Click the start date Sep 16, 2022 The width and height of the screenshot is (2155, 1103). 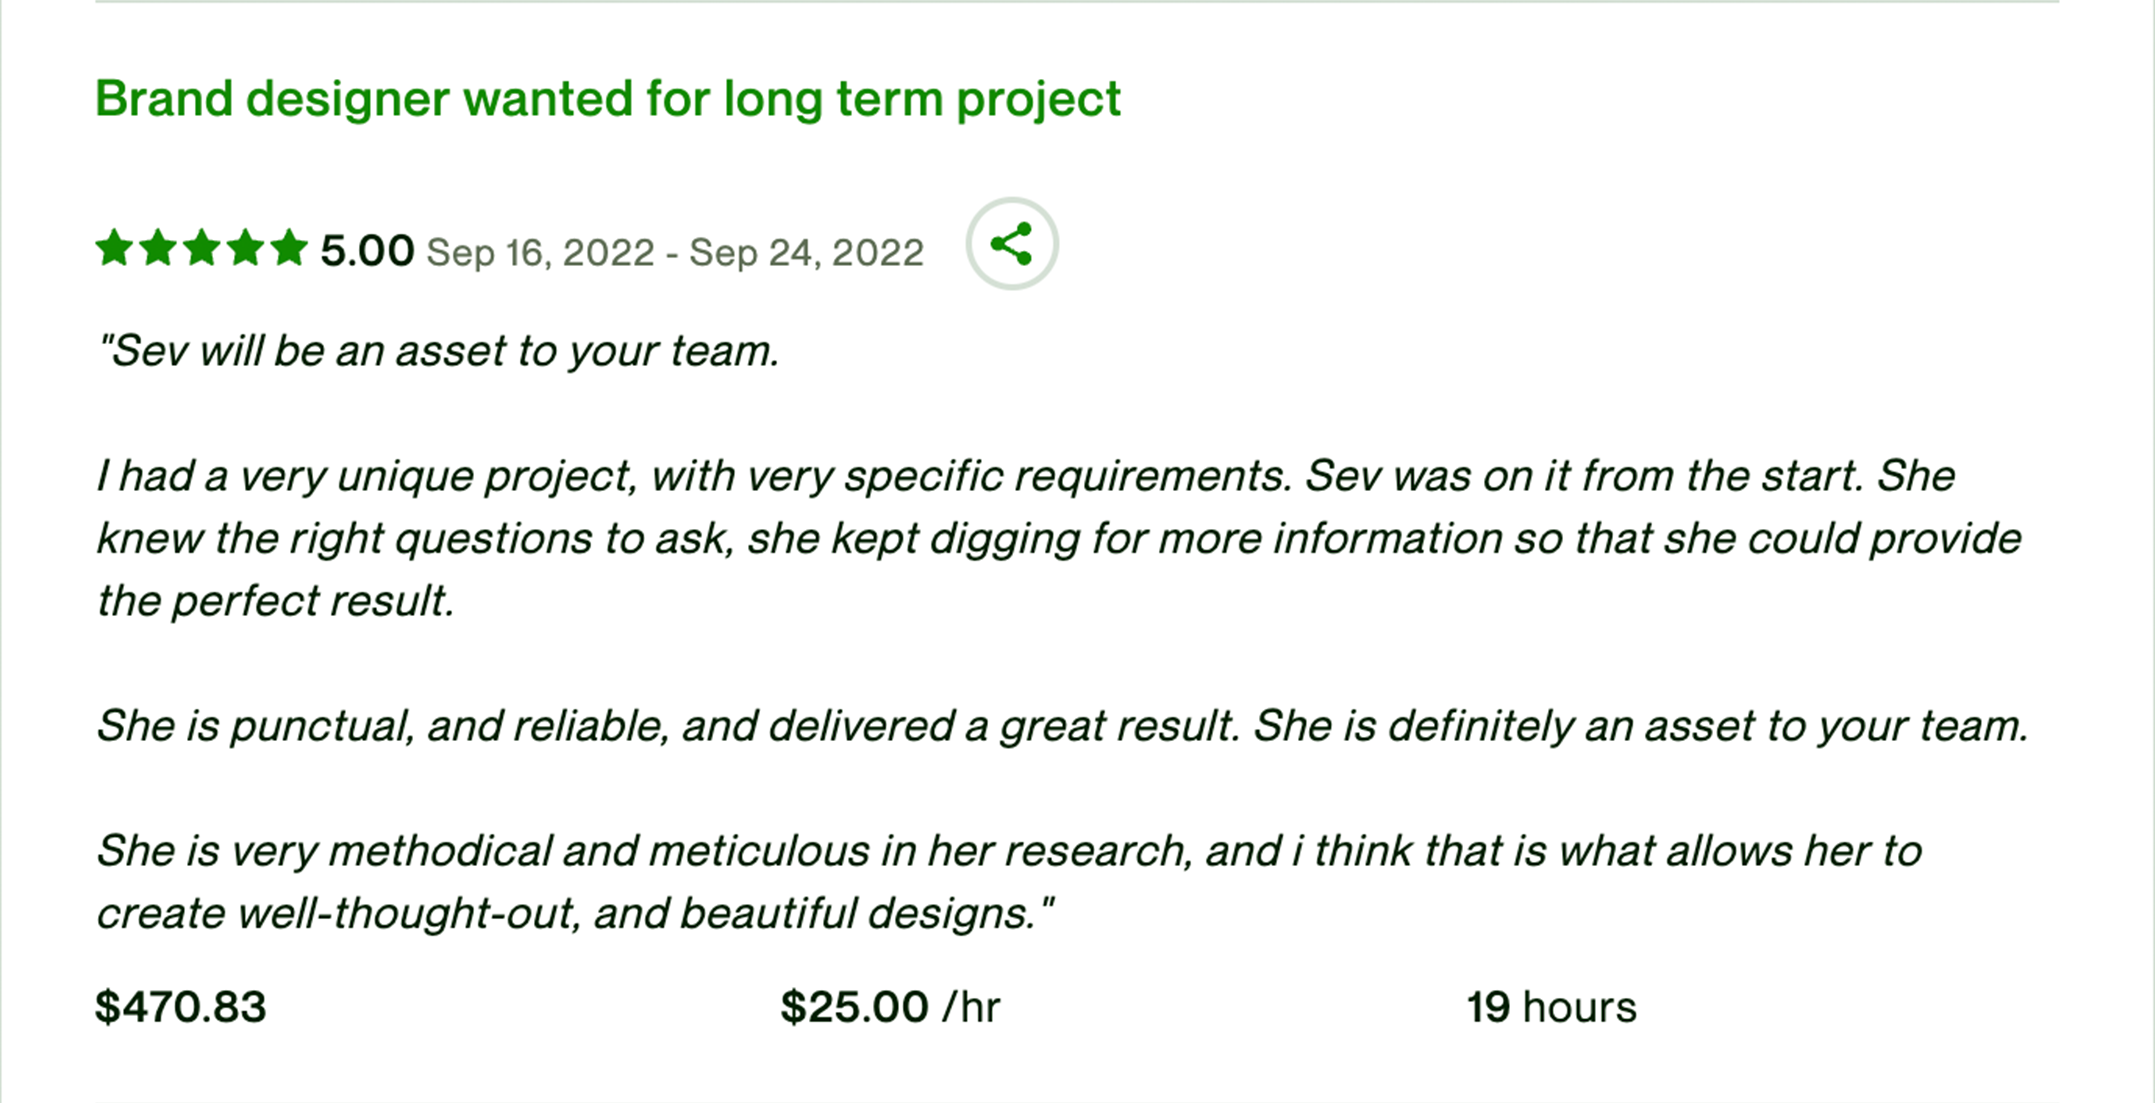pyautogui.click(x=540, y=253)
